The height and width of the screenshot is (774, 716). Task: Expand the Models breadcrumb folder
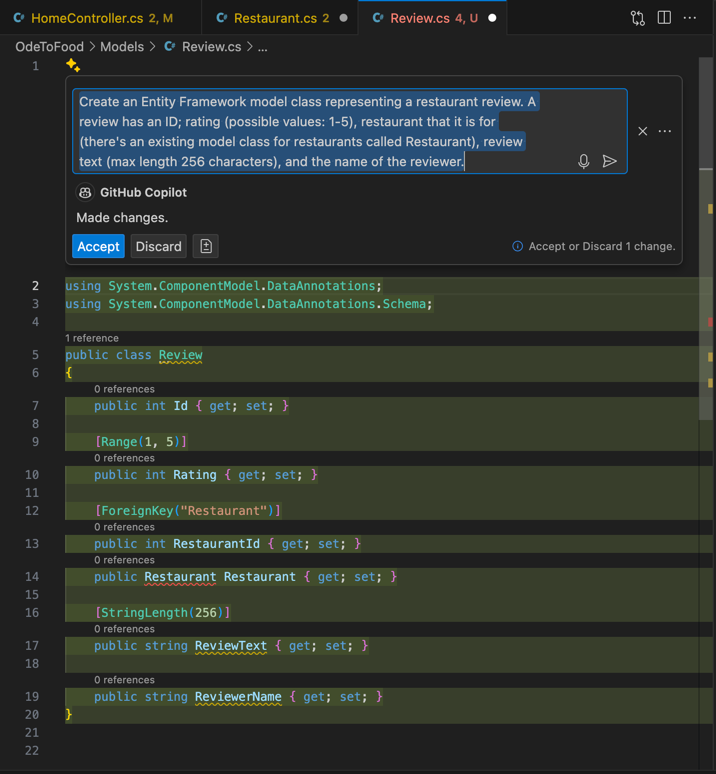121,47
